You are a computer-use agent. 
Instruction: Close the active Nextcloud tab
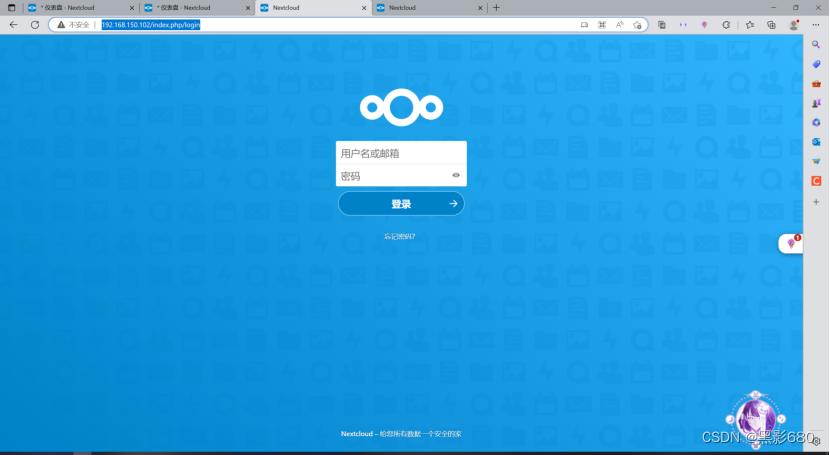coord(364,8)
